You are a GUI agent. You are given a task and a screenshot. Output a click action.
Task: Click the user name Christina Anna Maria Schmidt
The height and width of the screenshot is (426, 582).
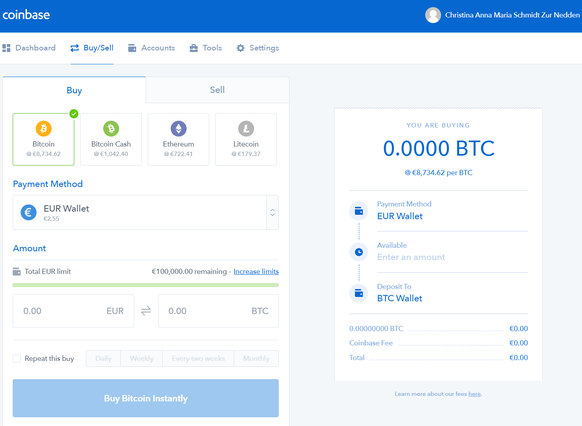(x=512, y=15)
